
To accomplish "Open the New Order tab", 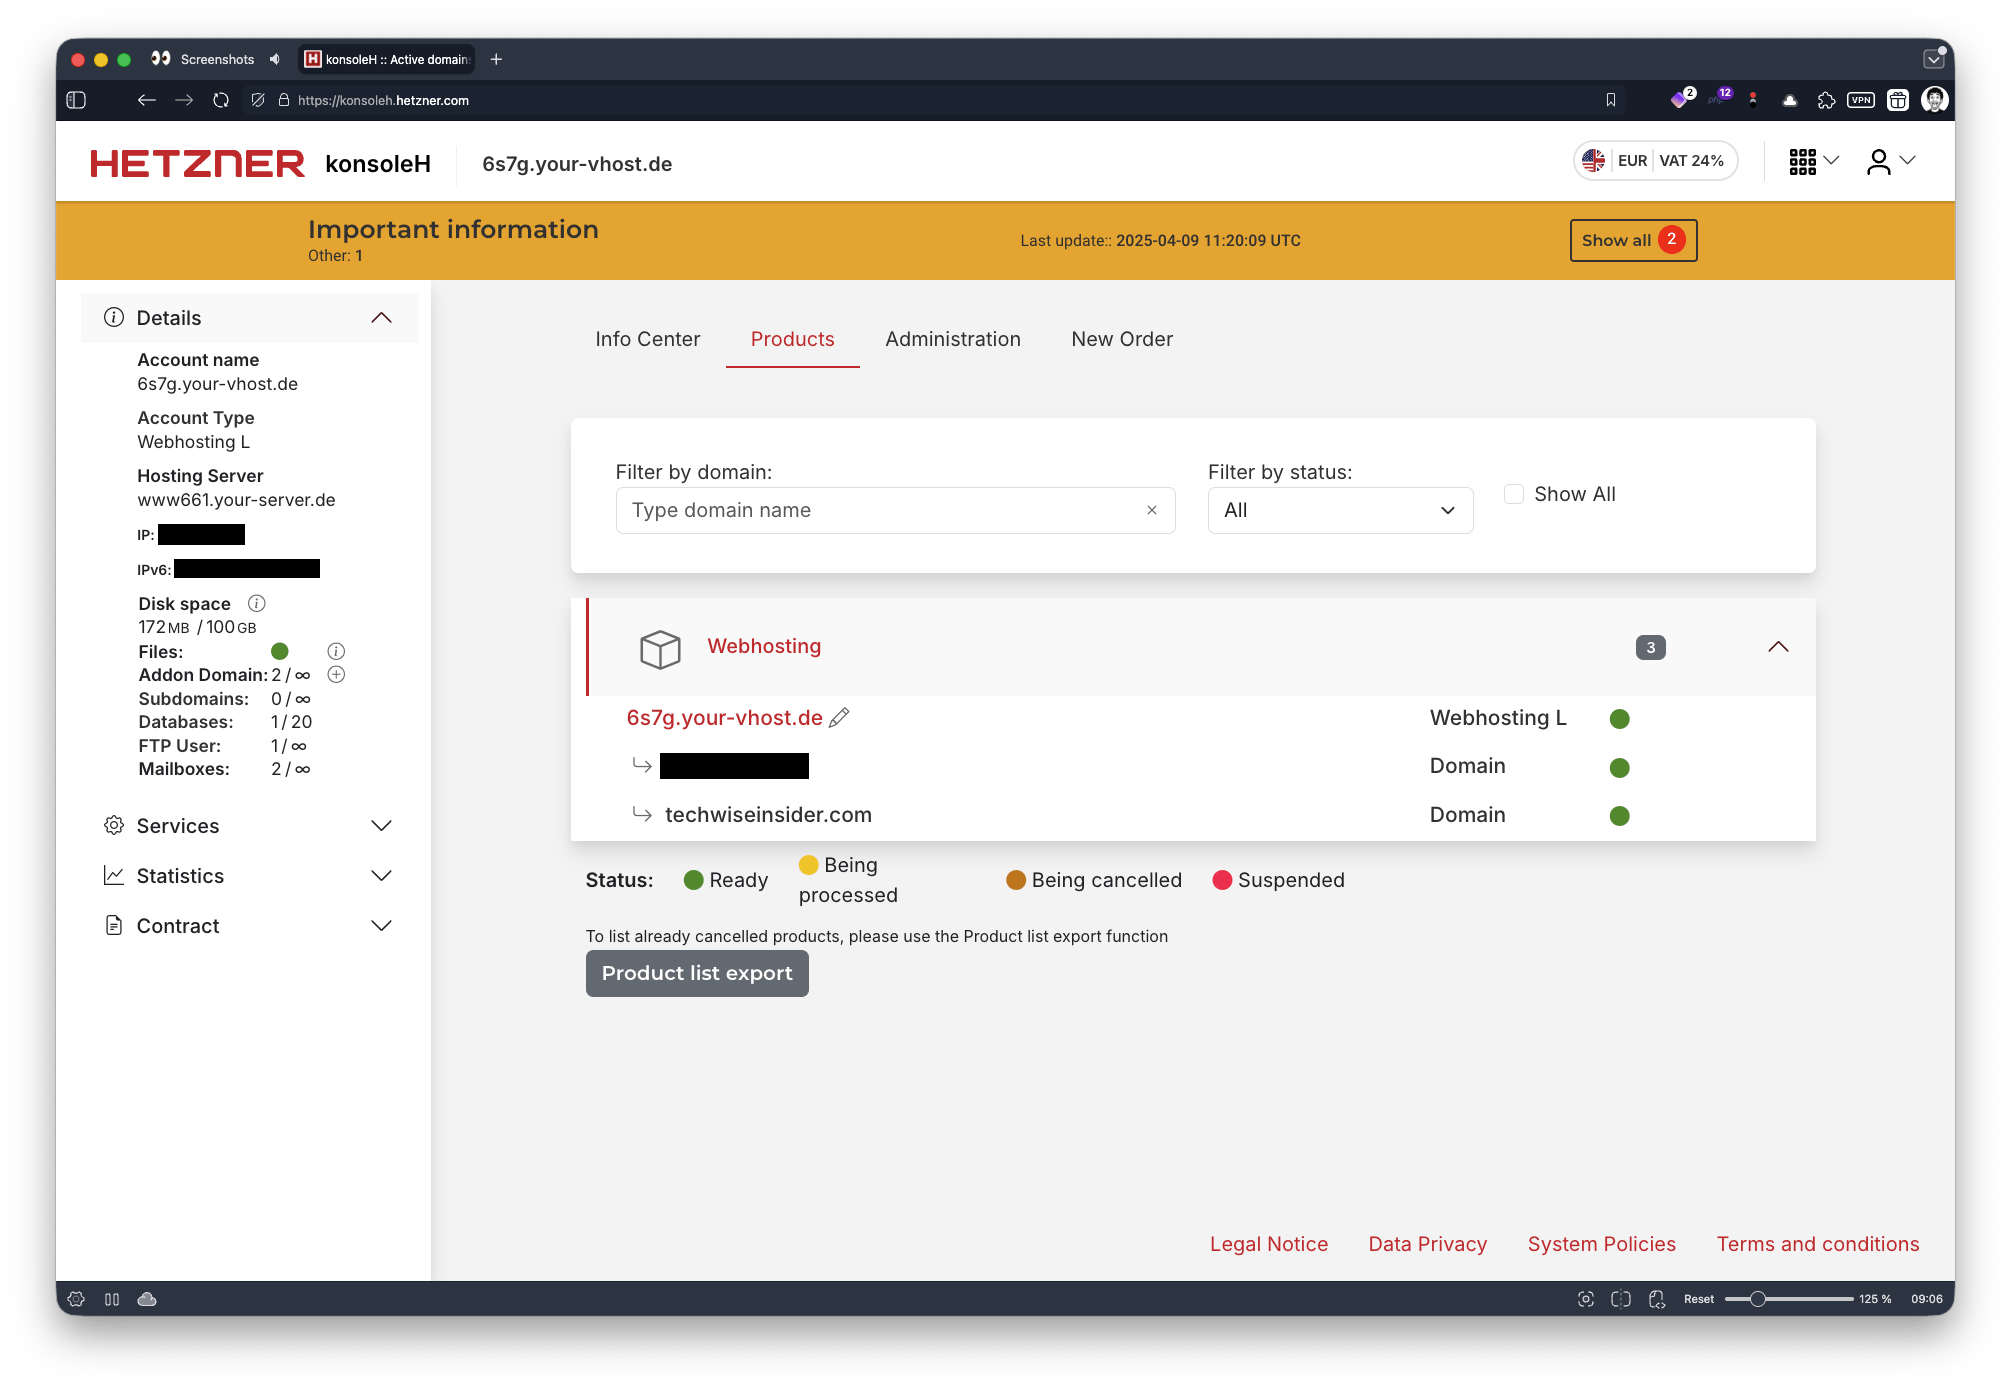I will (x=1122, y=339).
